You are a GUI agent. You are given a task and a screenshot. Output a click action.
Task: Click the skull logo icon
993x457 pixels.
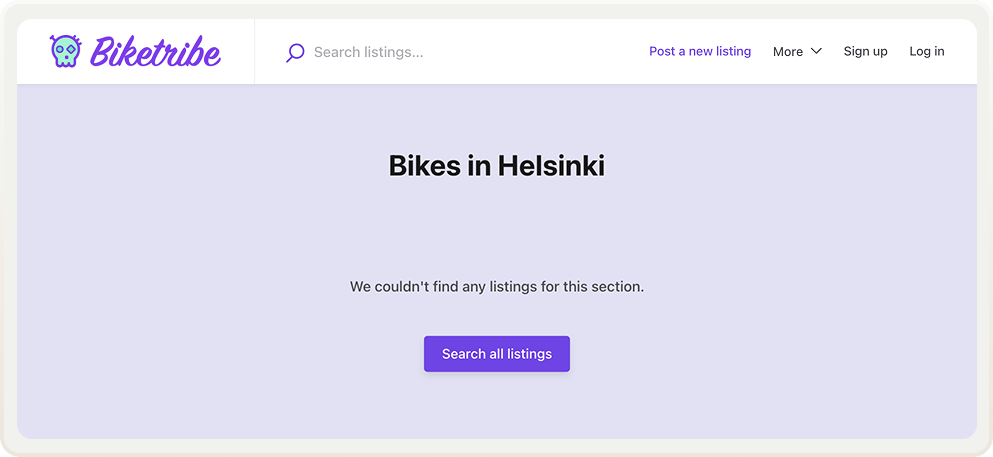point(64,51)
